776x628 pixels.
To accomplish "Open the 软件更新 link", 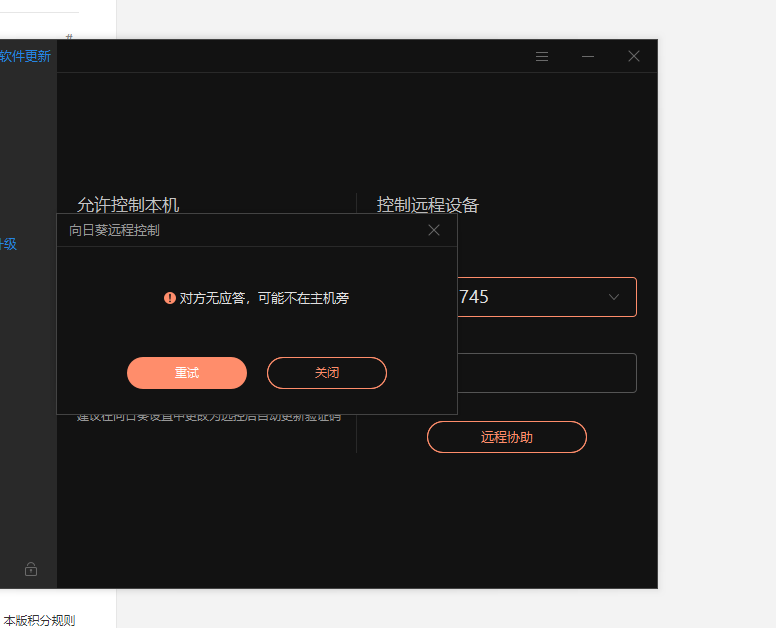I will (25, 56).
